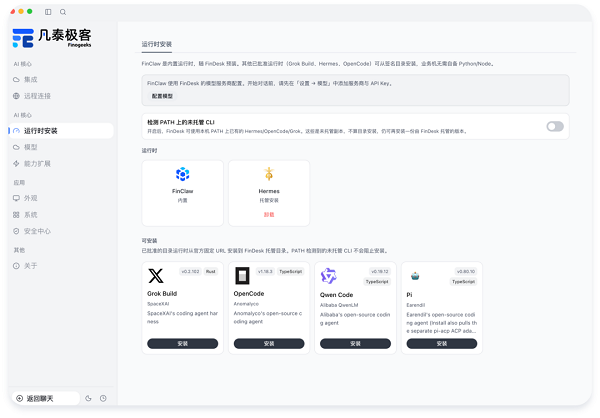Click the TypeScript badge on Pi card
The width and height of the screenshot is (600, 418).
[463, 282]
